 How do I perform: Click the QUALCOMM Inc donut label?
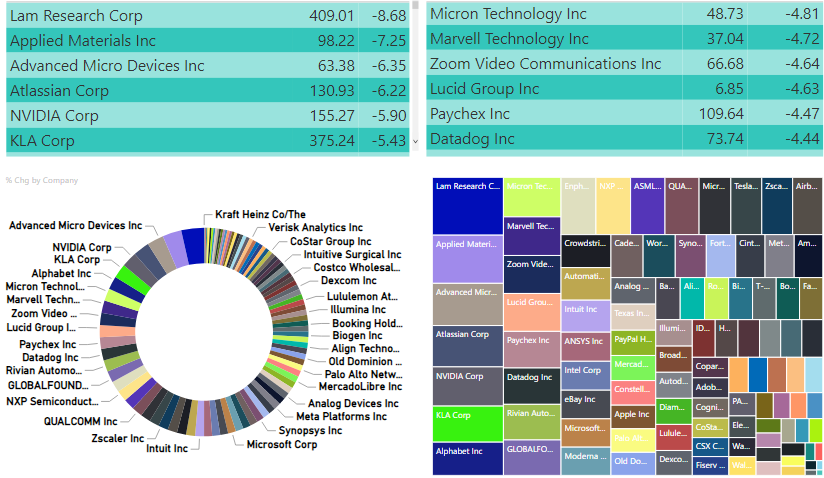tap(80, 421)
